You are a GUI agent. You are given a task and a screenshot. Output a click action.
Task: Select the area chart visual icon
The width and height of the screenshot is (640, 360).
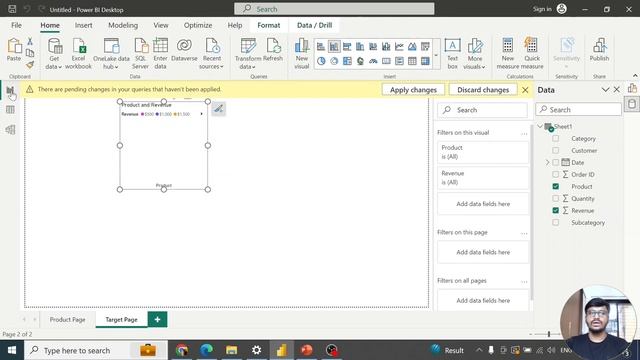[412, 47]
